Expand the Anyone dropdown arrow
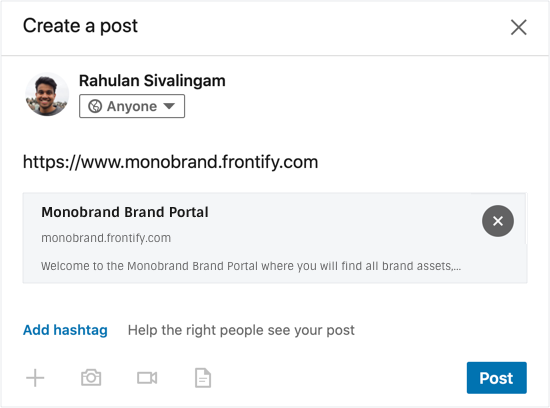The image size is (550, 408). pyautogui.click(x=169, y=106)
